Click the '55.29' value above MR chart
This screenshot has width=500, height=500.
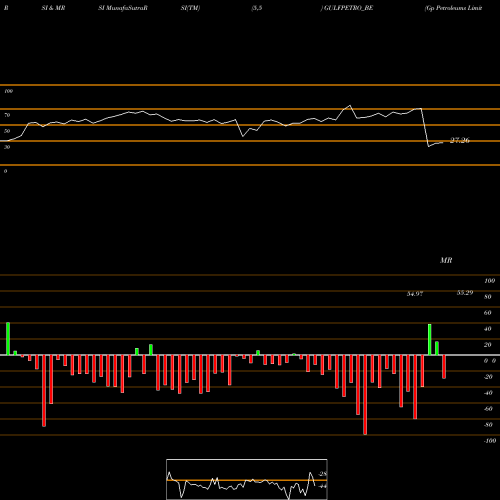click(465, 293)
